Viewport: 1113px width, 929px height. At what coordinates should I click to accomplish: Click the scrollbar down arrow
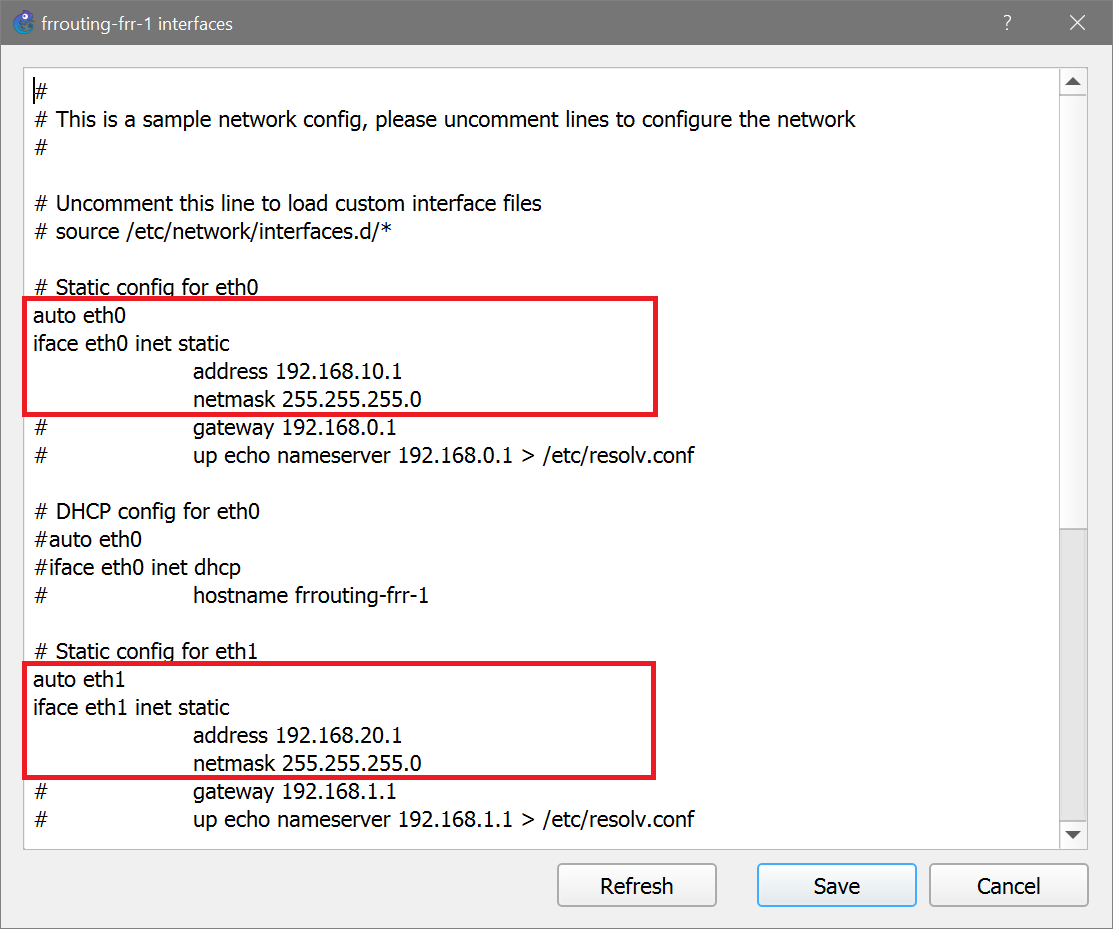pyautogui.click(x=1073, y=834)
